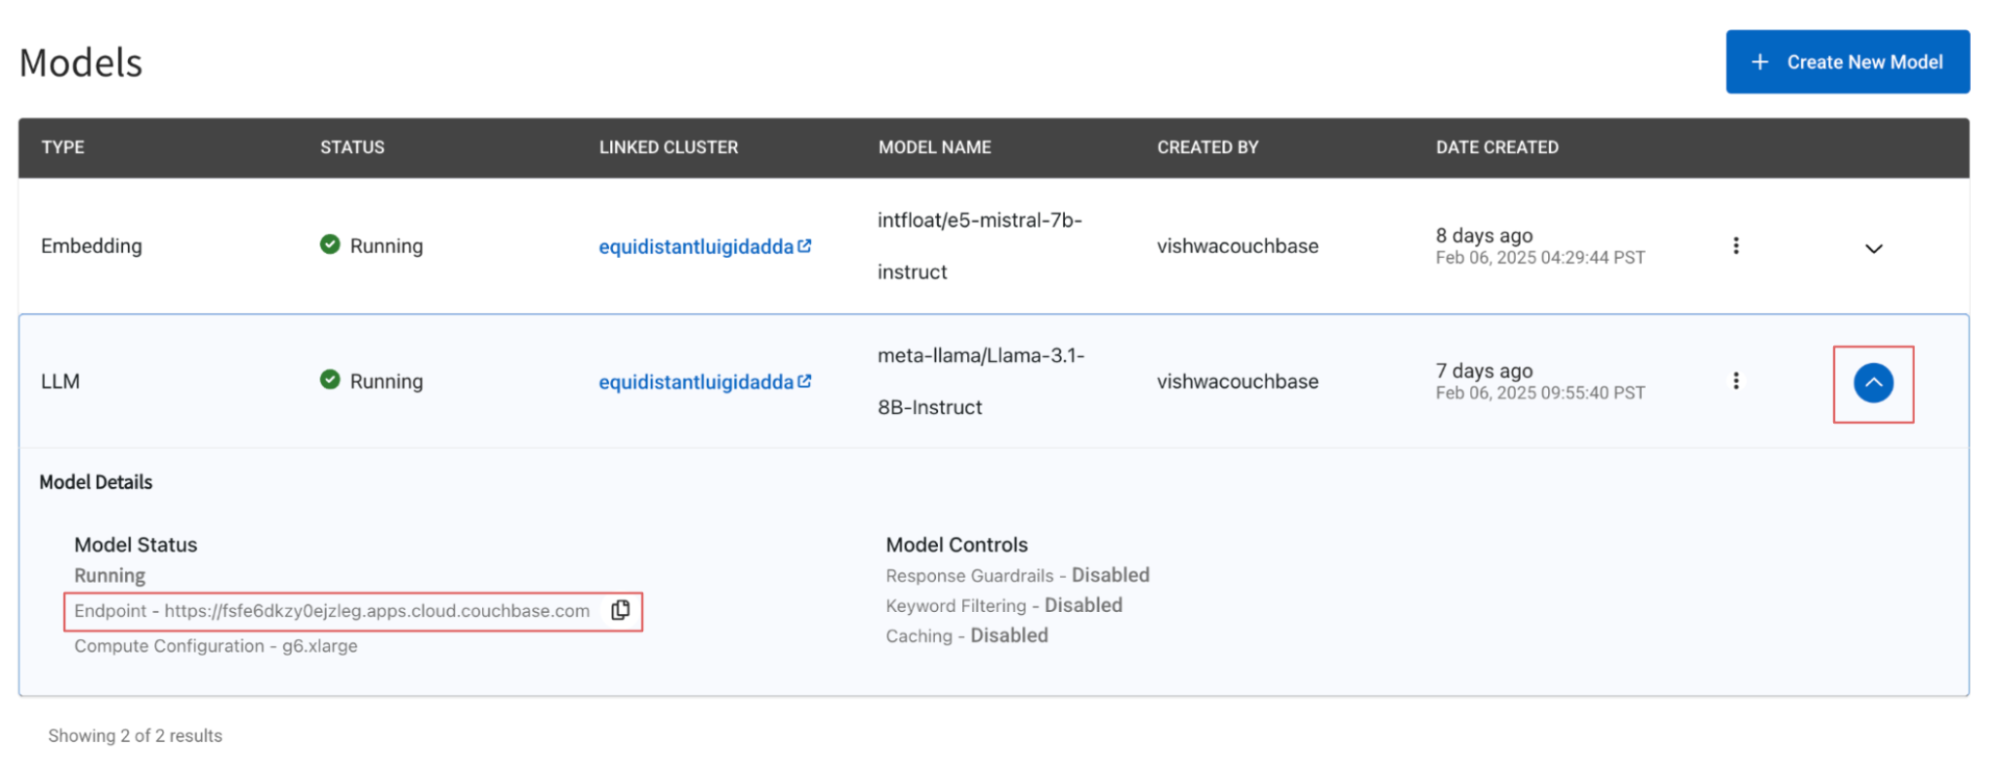Click Response Guardrails - Disabled text

[1018, 575]
